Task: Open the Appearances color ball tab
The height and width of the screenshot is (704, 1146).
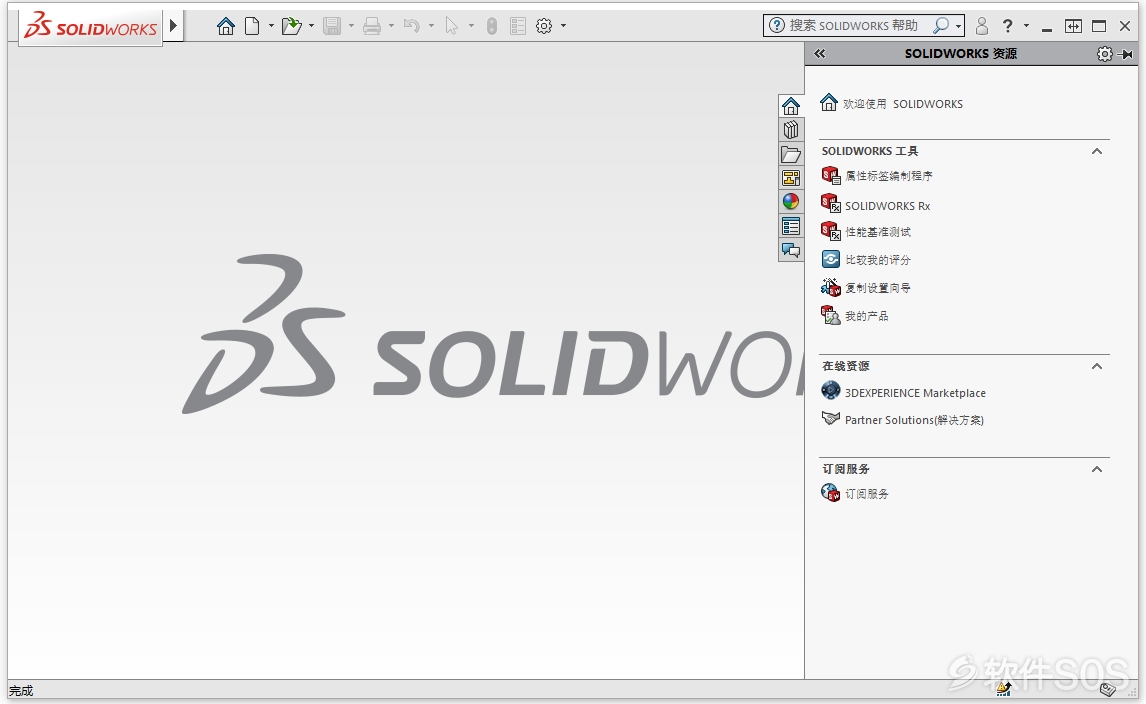Action: click(x=791, y=202)
